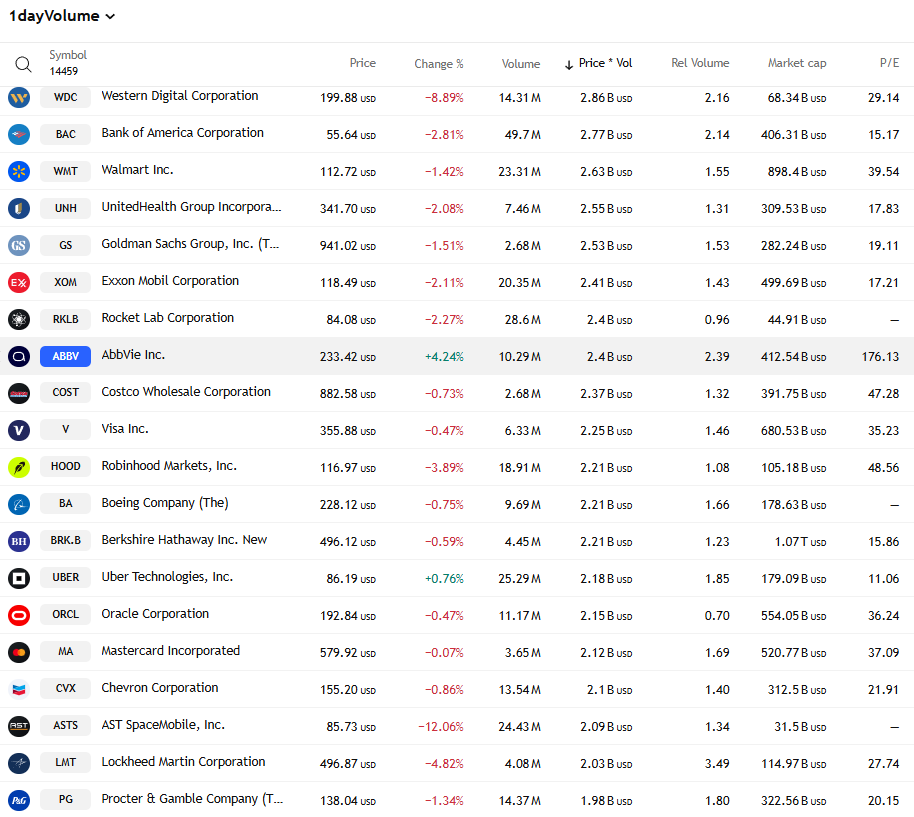Click Berkshire market cap 1.07 T USD
This screenshot has width=914, height=817.
[800, 542]
